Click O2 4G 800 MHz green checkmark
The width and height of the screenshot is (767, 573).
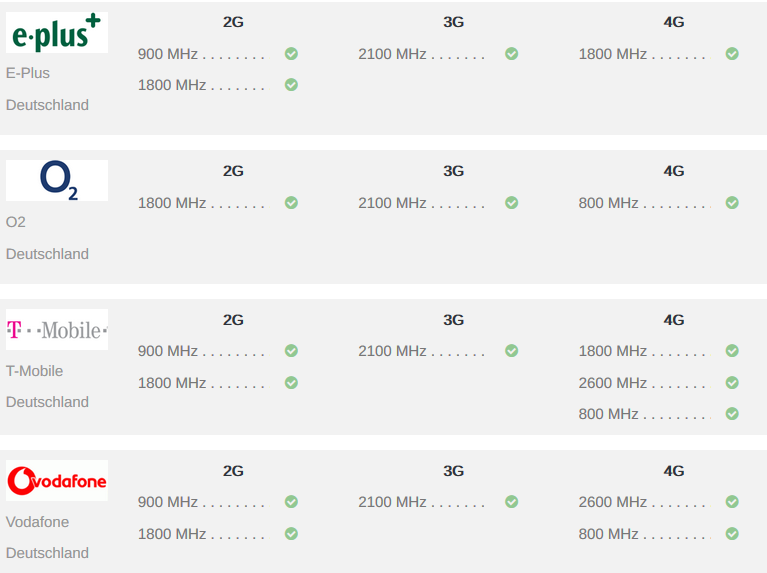coord(732,203)
